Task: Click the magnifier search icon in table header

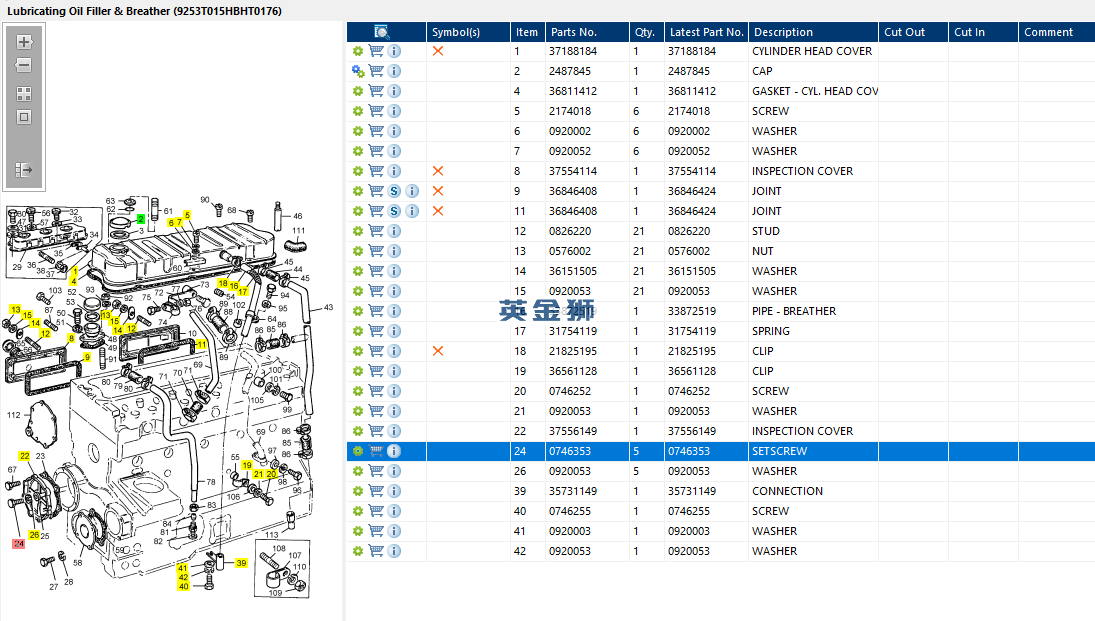Action: [x=381, y=32]
